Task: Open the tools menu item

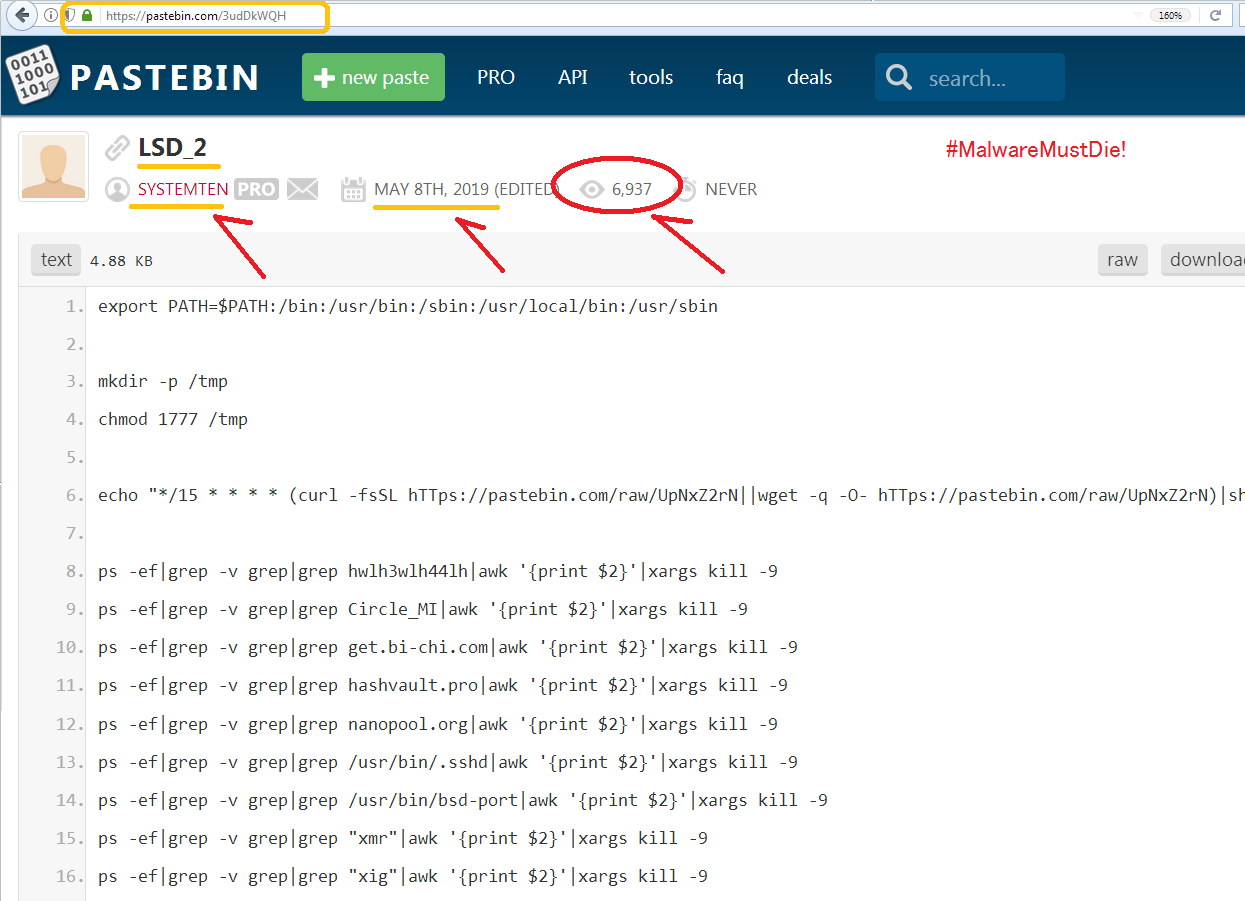Action: [651, 77]
